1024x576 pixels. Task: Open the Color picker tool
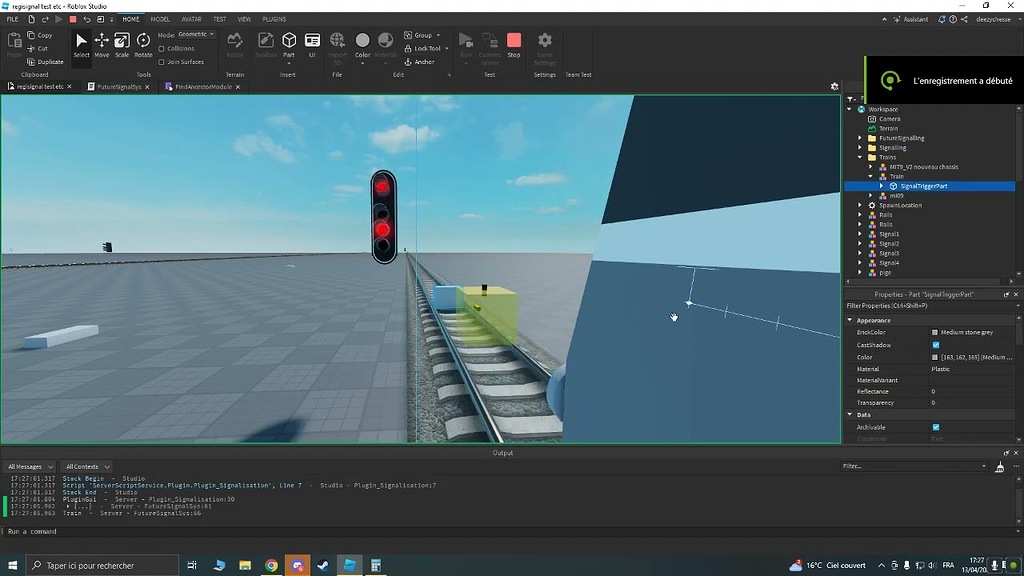tap(362, 43)
